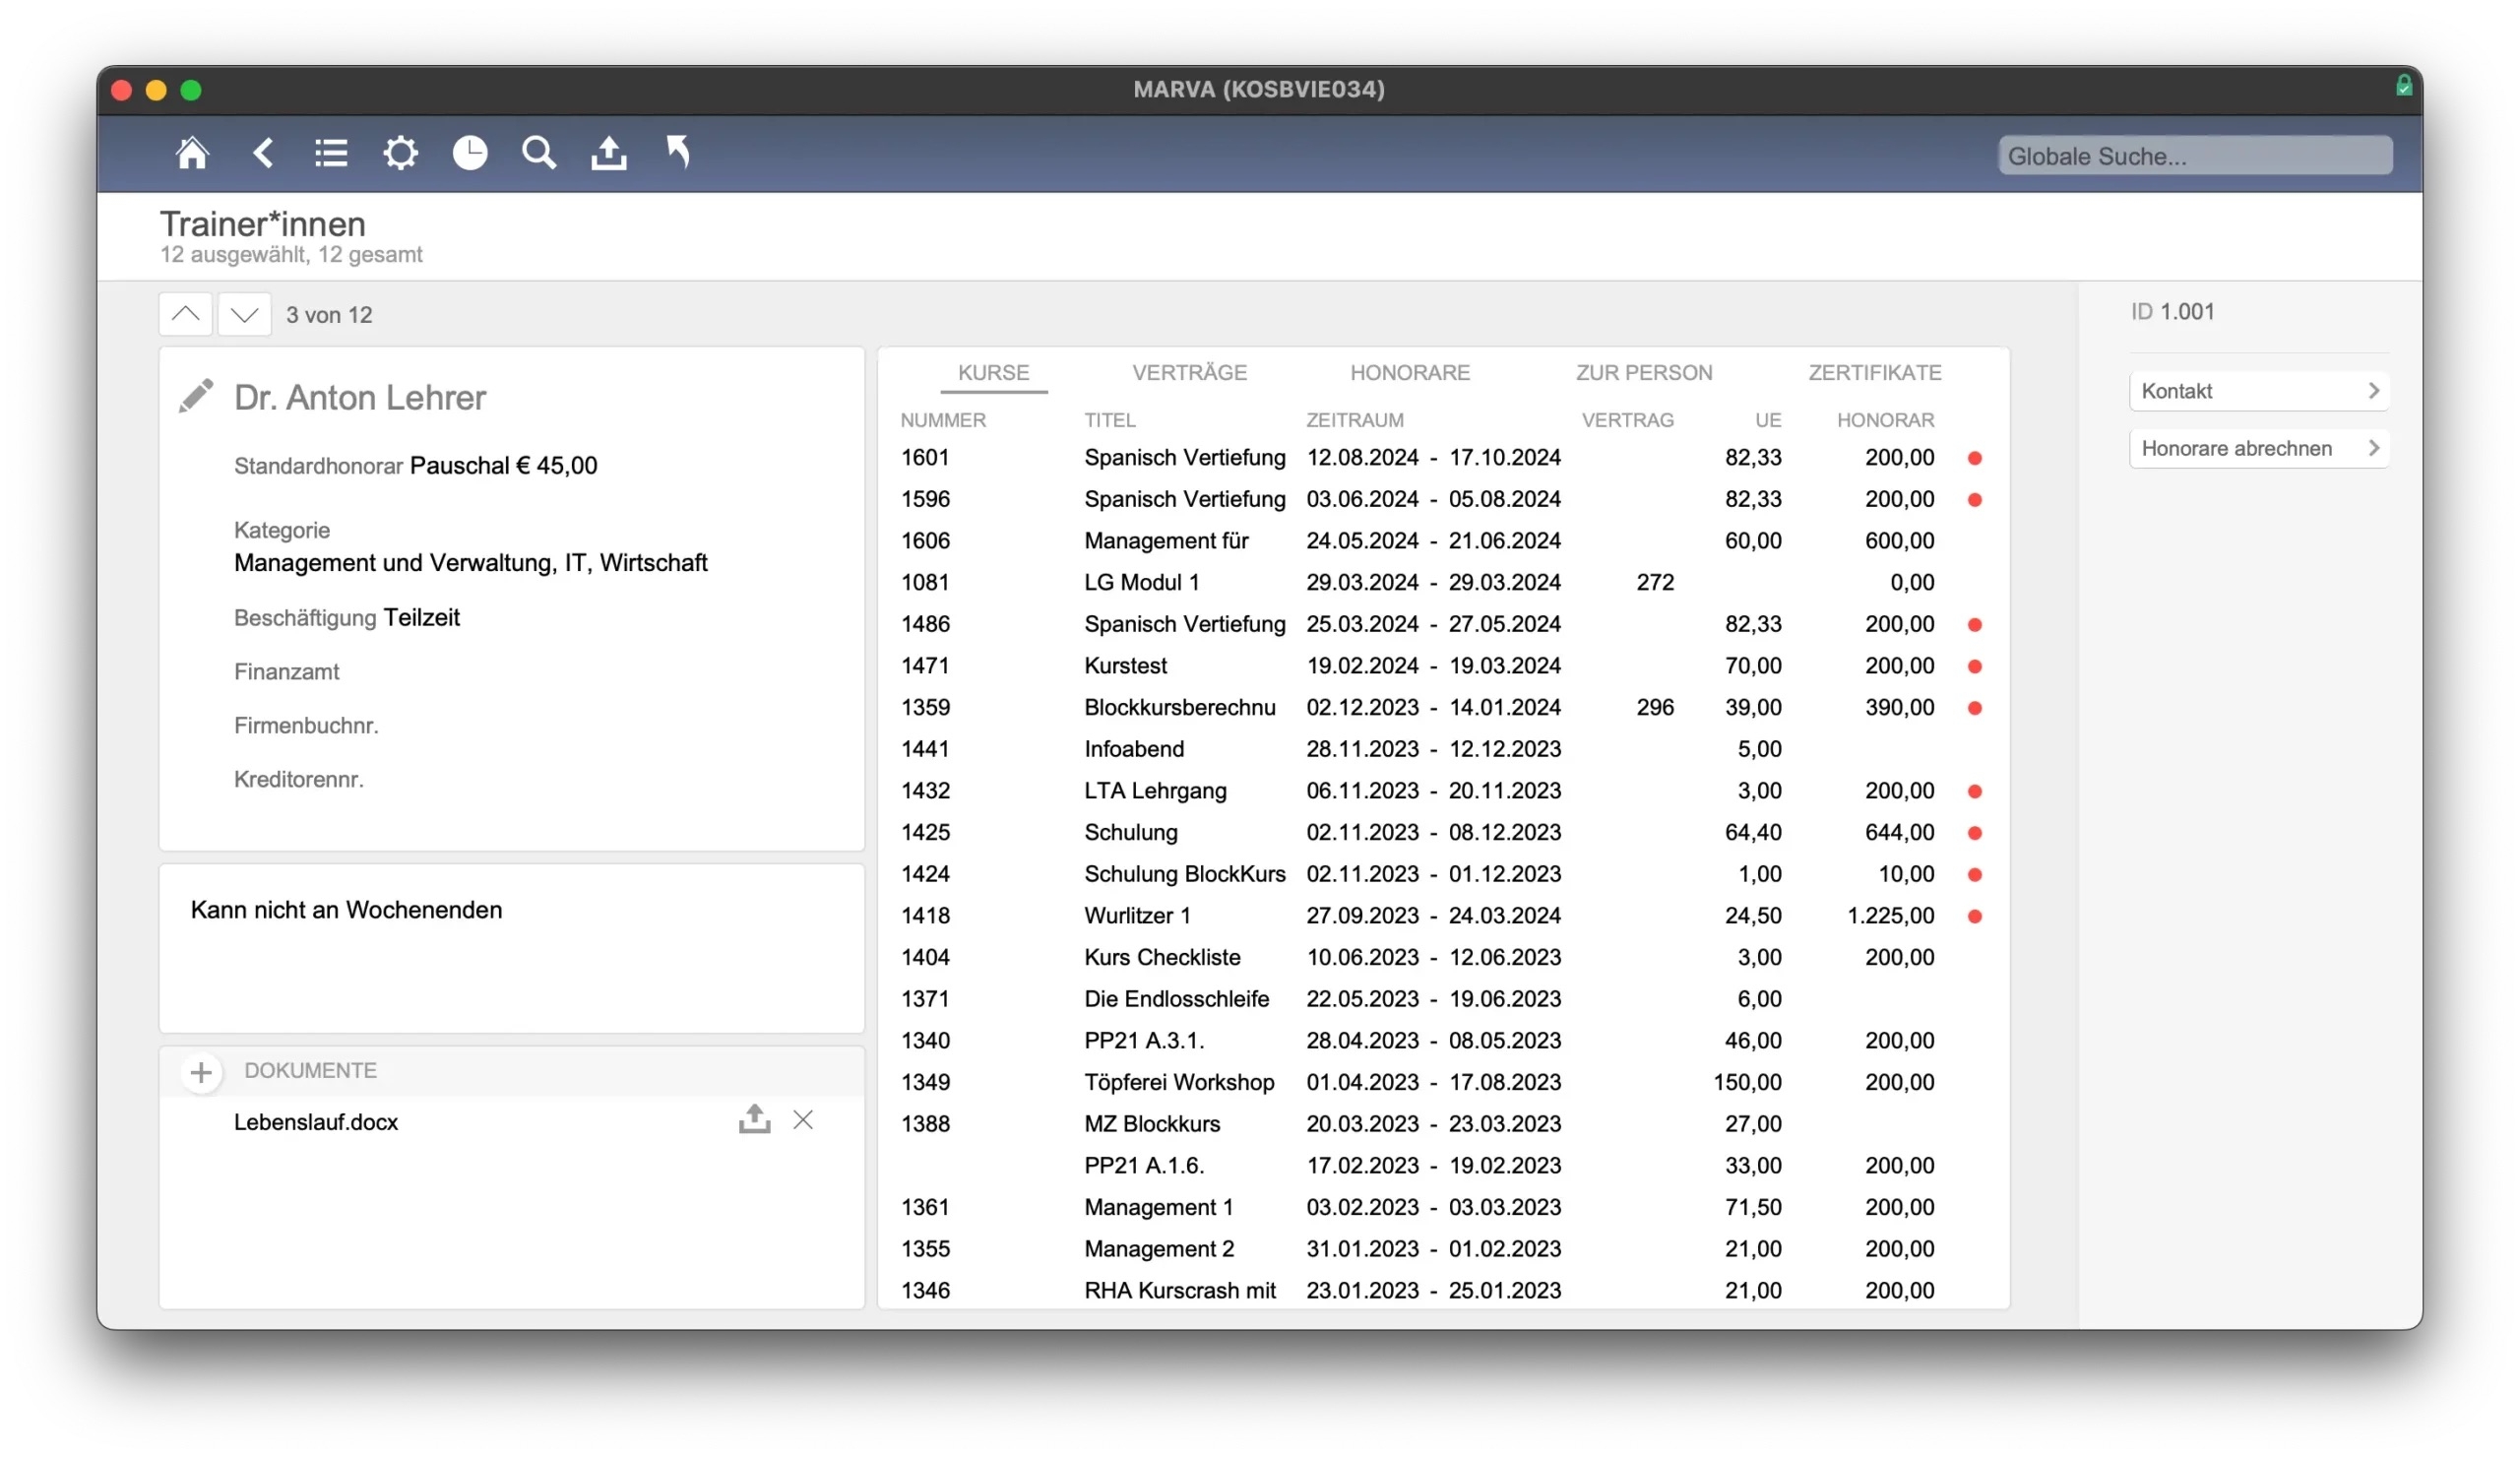Open the Zertifikate tab
The image size is (2520, 1458).
[1874, 373]
